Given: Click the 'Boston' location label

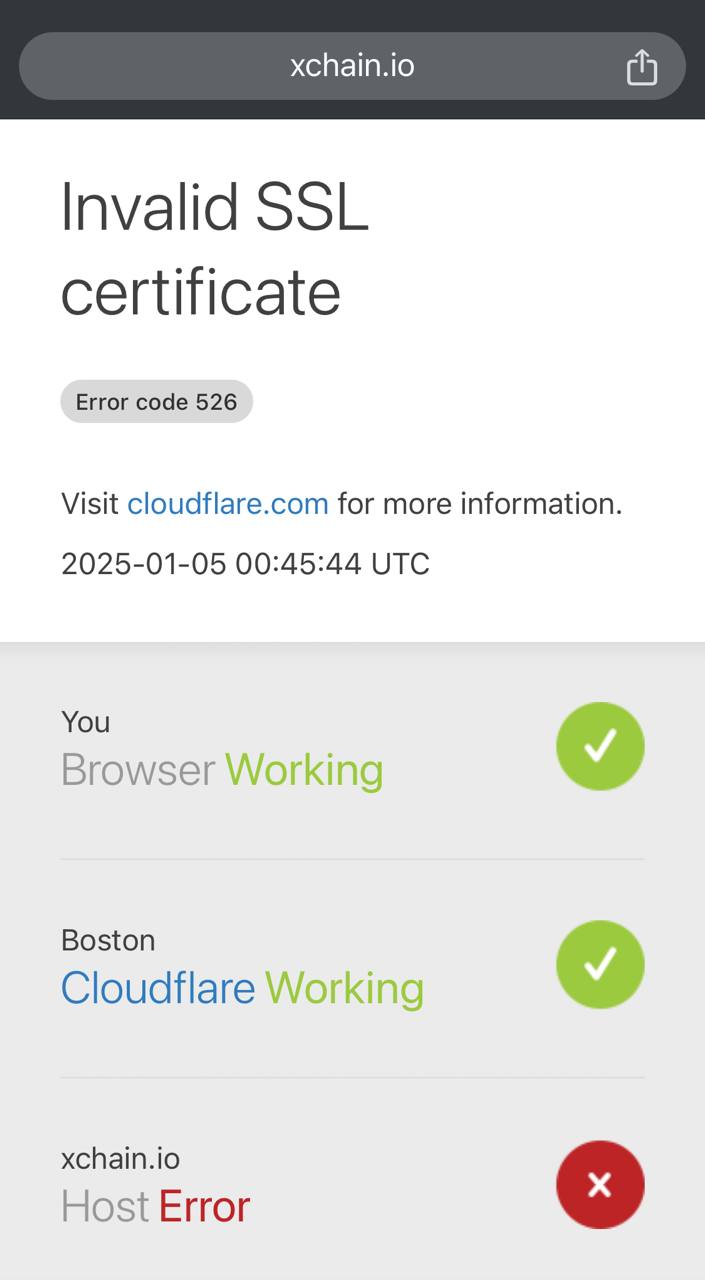Looking at the screenshot, I should pos(108,940).
